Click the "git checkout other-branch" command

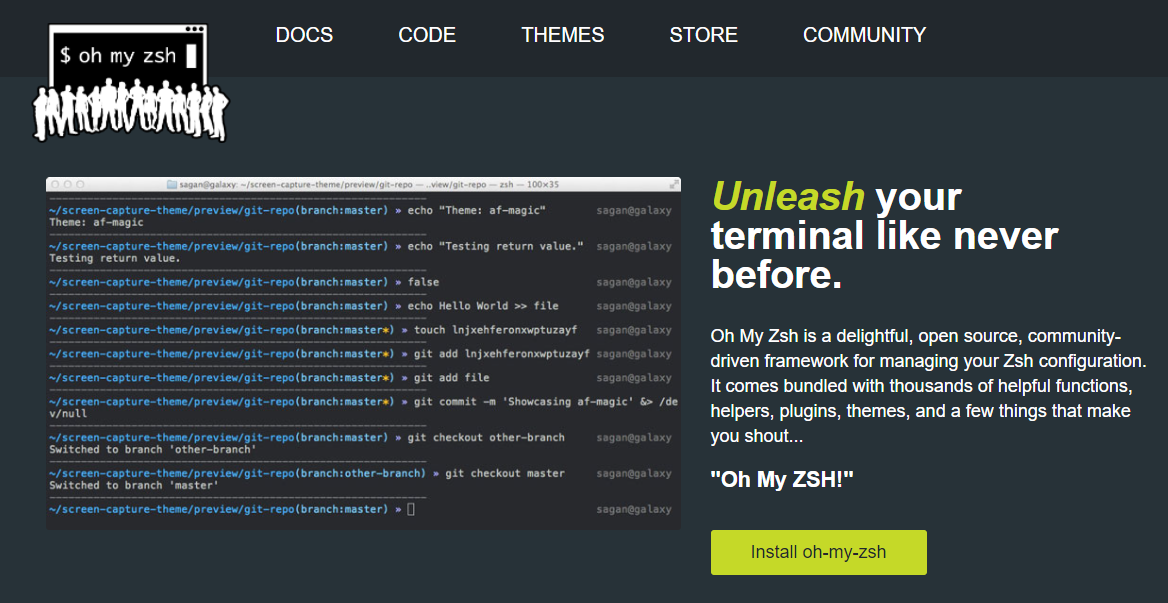(x=486, y=438)
